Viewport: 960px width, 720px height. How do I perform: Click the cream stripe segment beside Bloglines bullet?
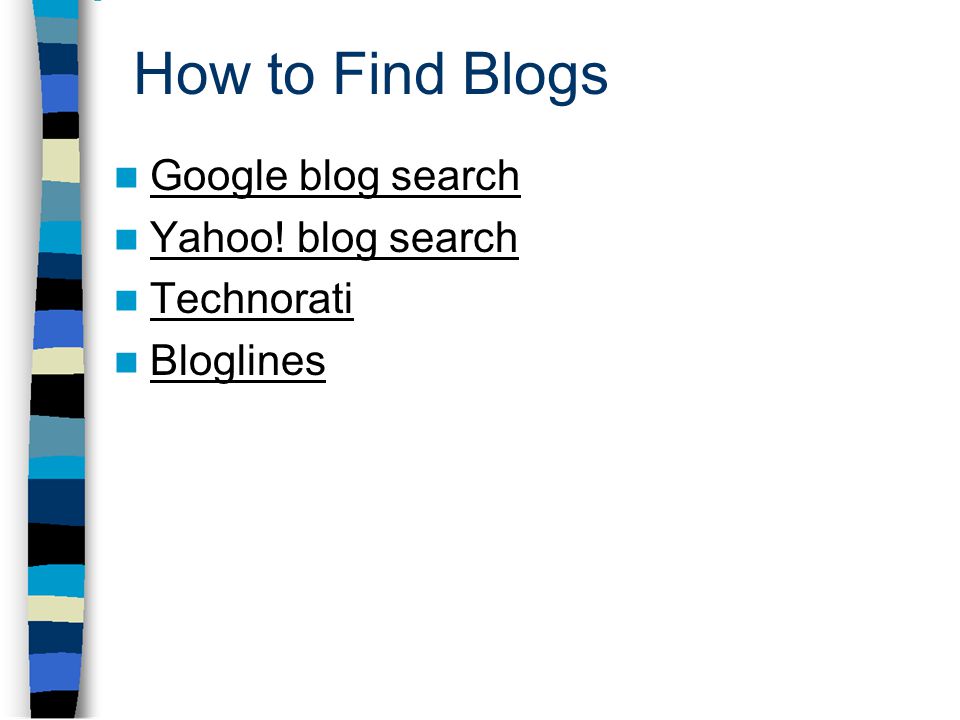(58, 361)
